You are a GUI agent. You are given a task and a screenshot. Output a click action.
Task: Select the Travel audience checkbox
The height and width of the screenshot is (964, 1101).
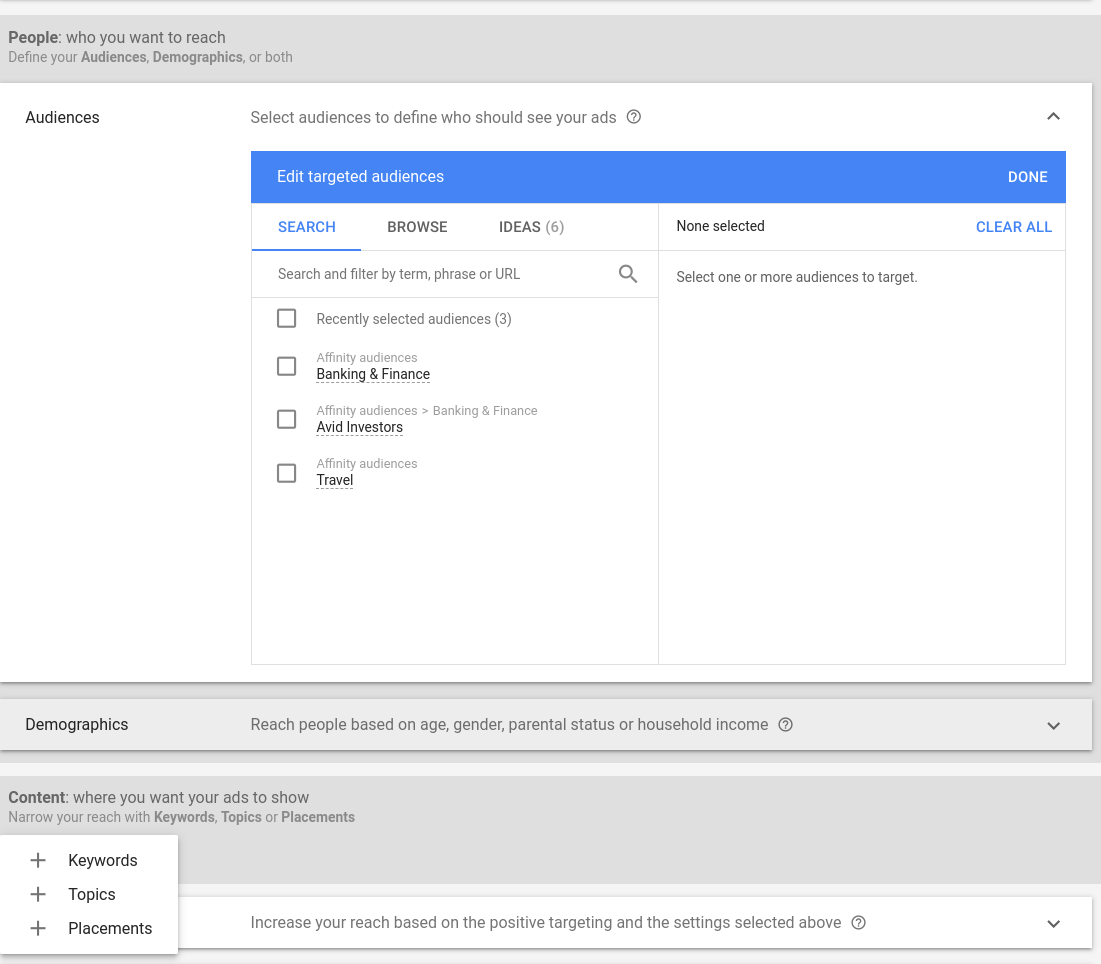pyautogui.click(x=286, y=472)
